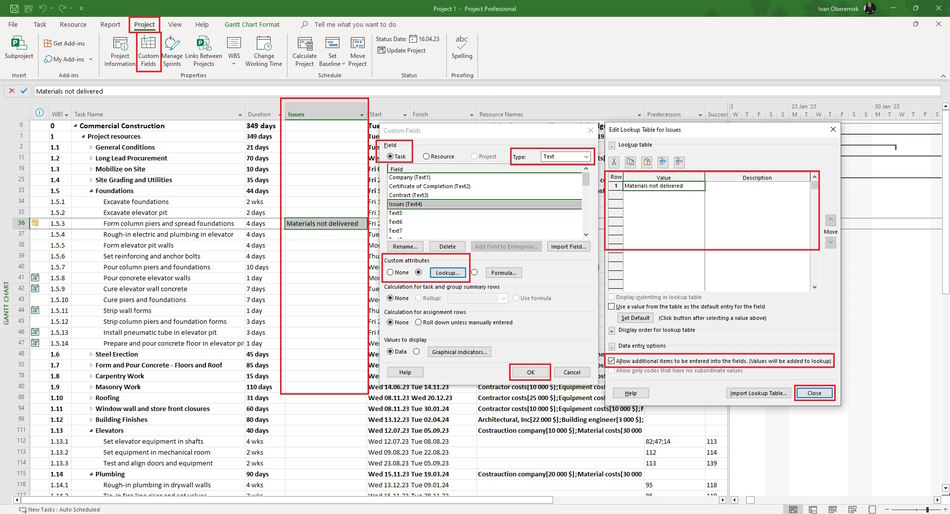The image size is (950, 514).
Task: Click the Graphical Indicators... button
Action: (459, 352)
